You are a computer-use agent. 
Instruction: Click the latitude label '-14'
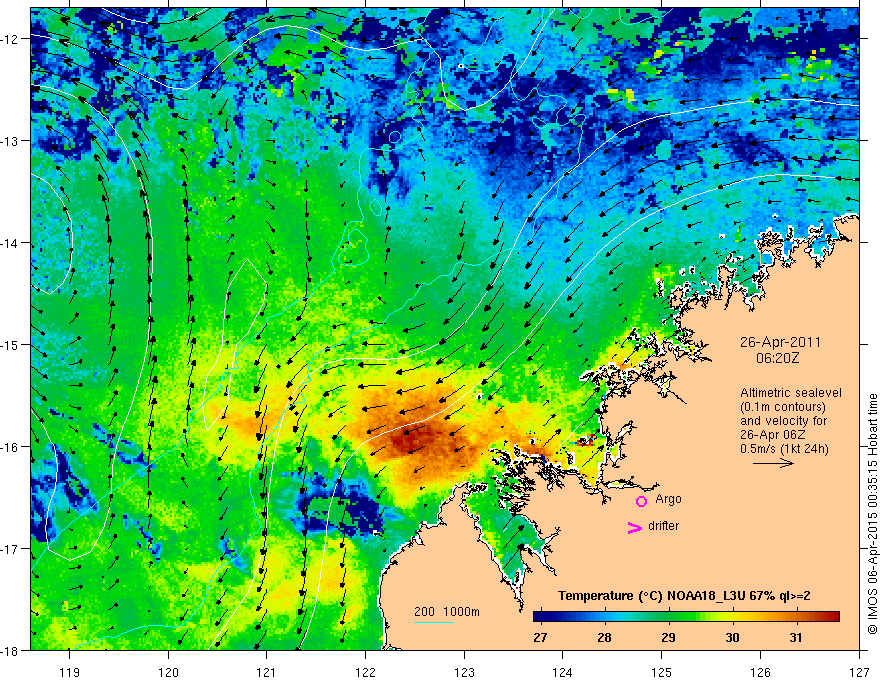[11, 243]
